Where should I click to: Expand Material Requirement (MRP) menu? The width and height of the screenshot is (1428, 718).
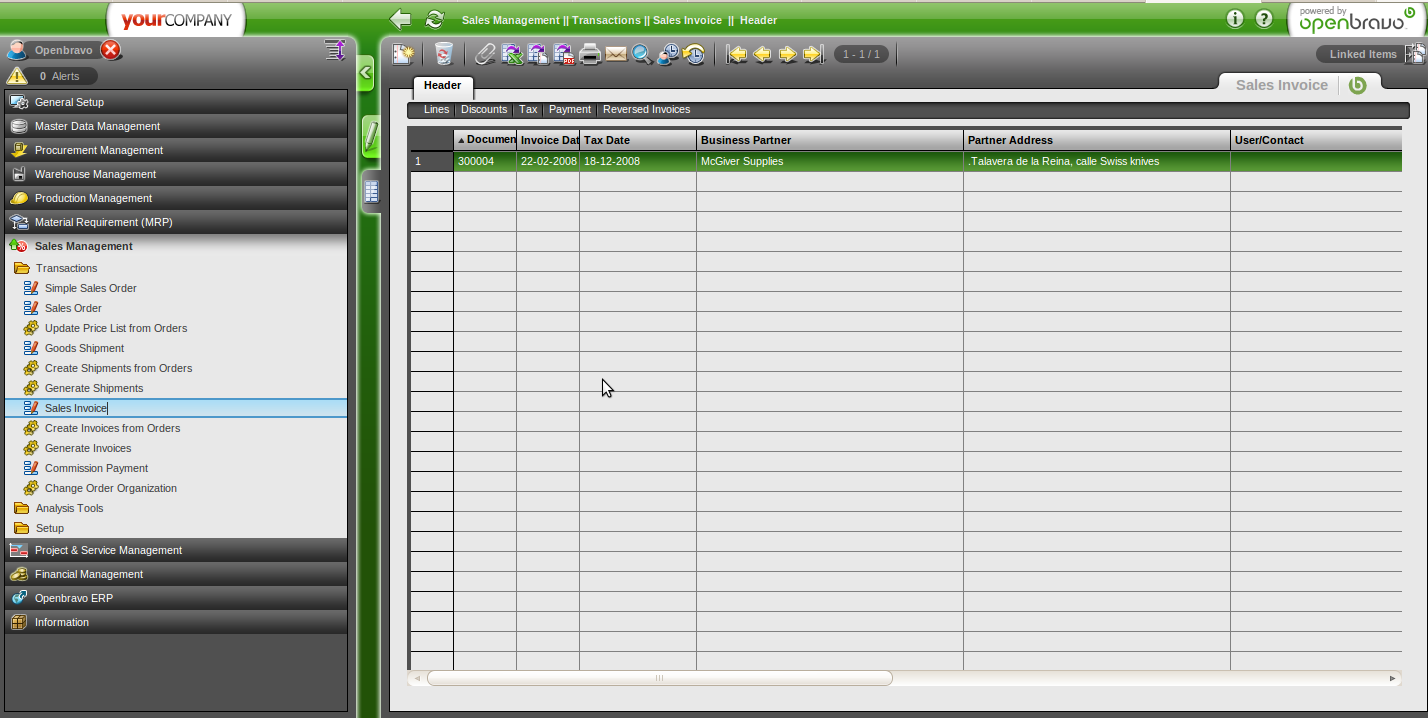pyautogui.click(x=176, y=222)
